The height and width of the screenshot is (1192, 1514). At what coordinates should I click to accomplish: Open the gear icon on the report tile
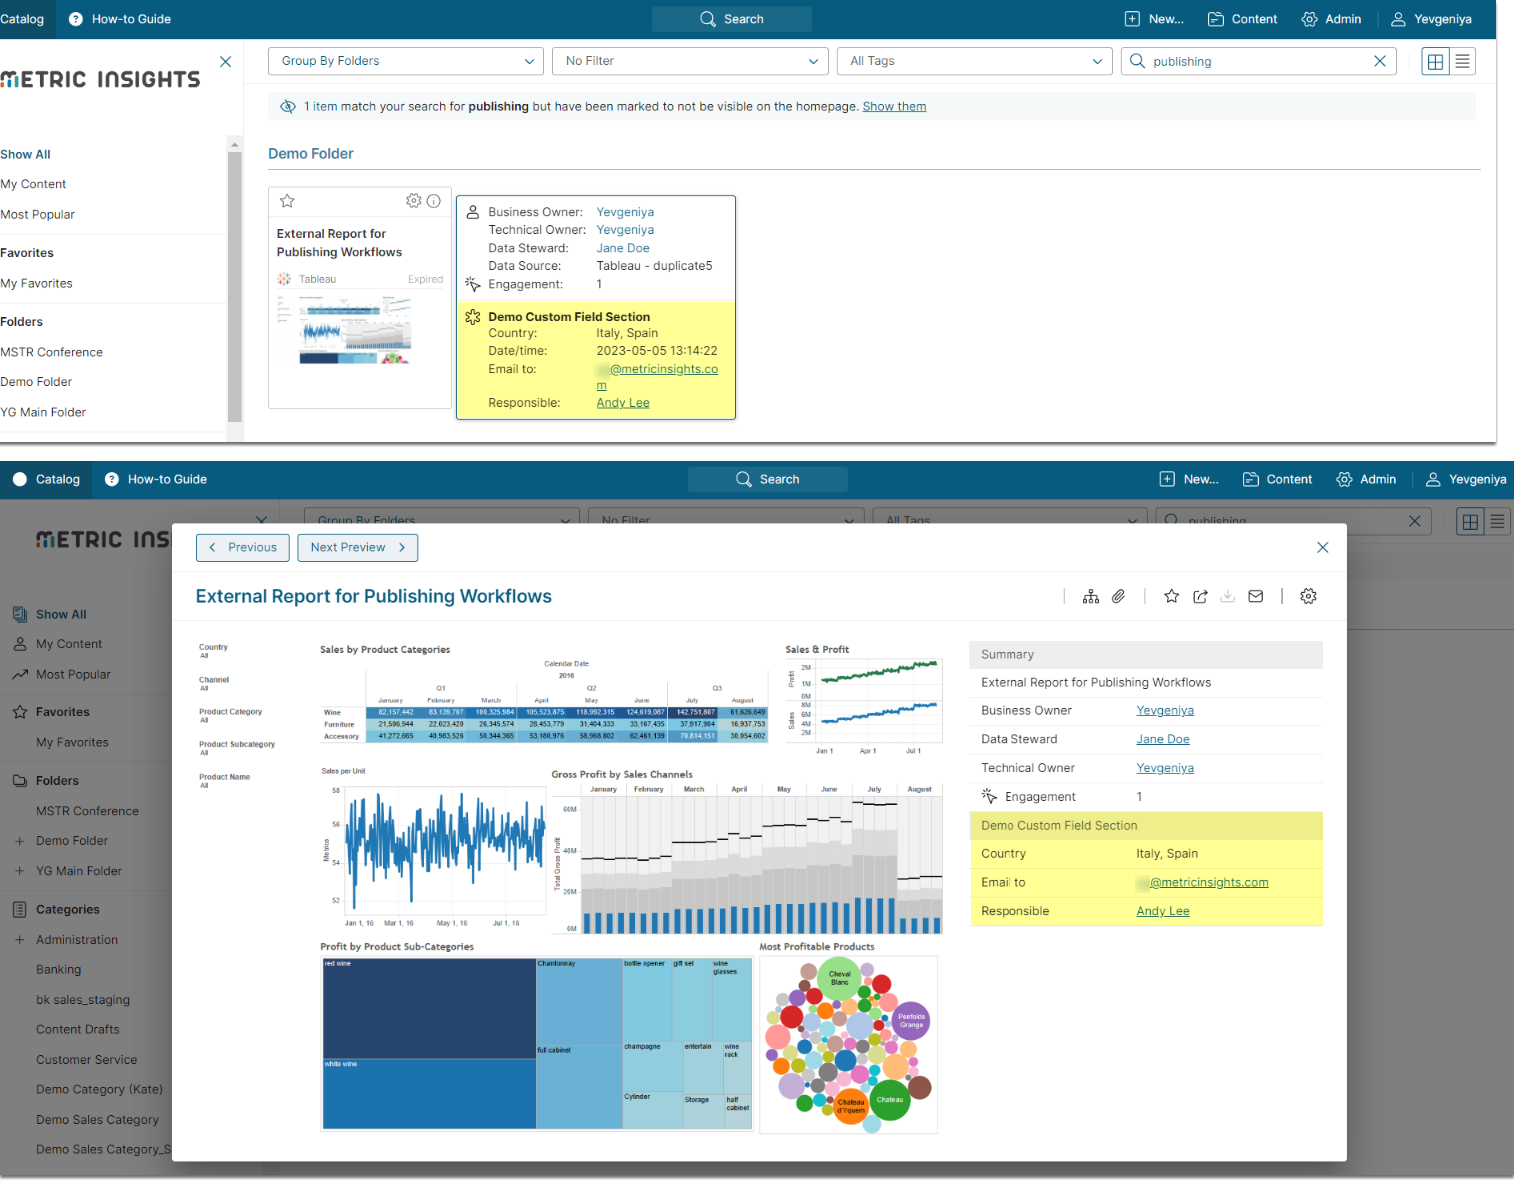413,201
